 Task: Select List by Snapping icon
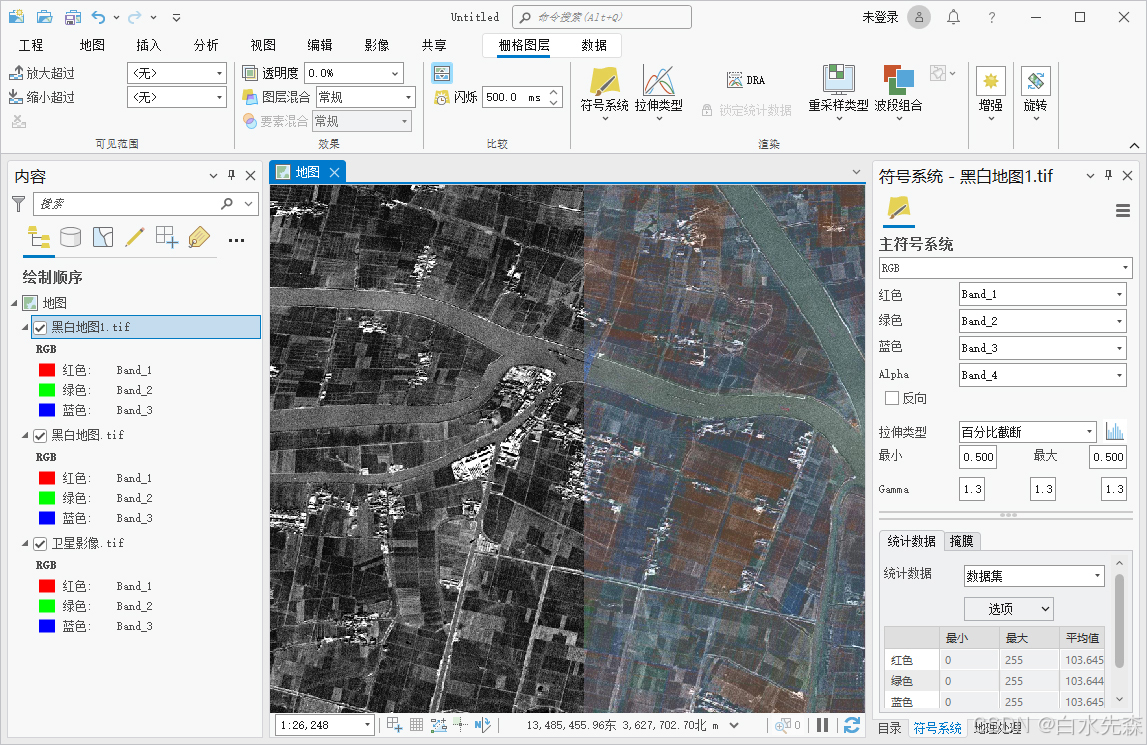[x=167, y=237]
